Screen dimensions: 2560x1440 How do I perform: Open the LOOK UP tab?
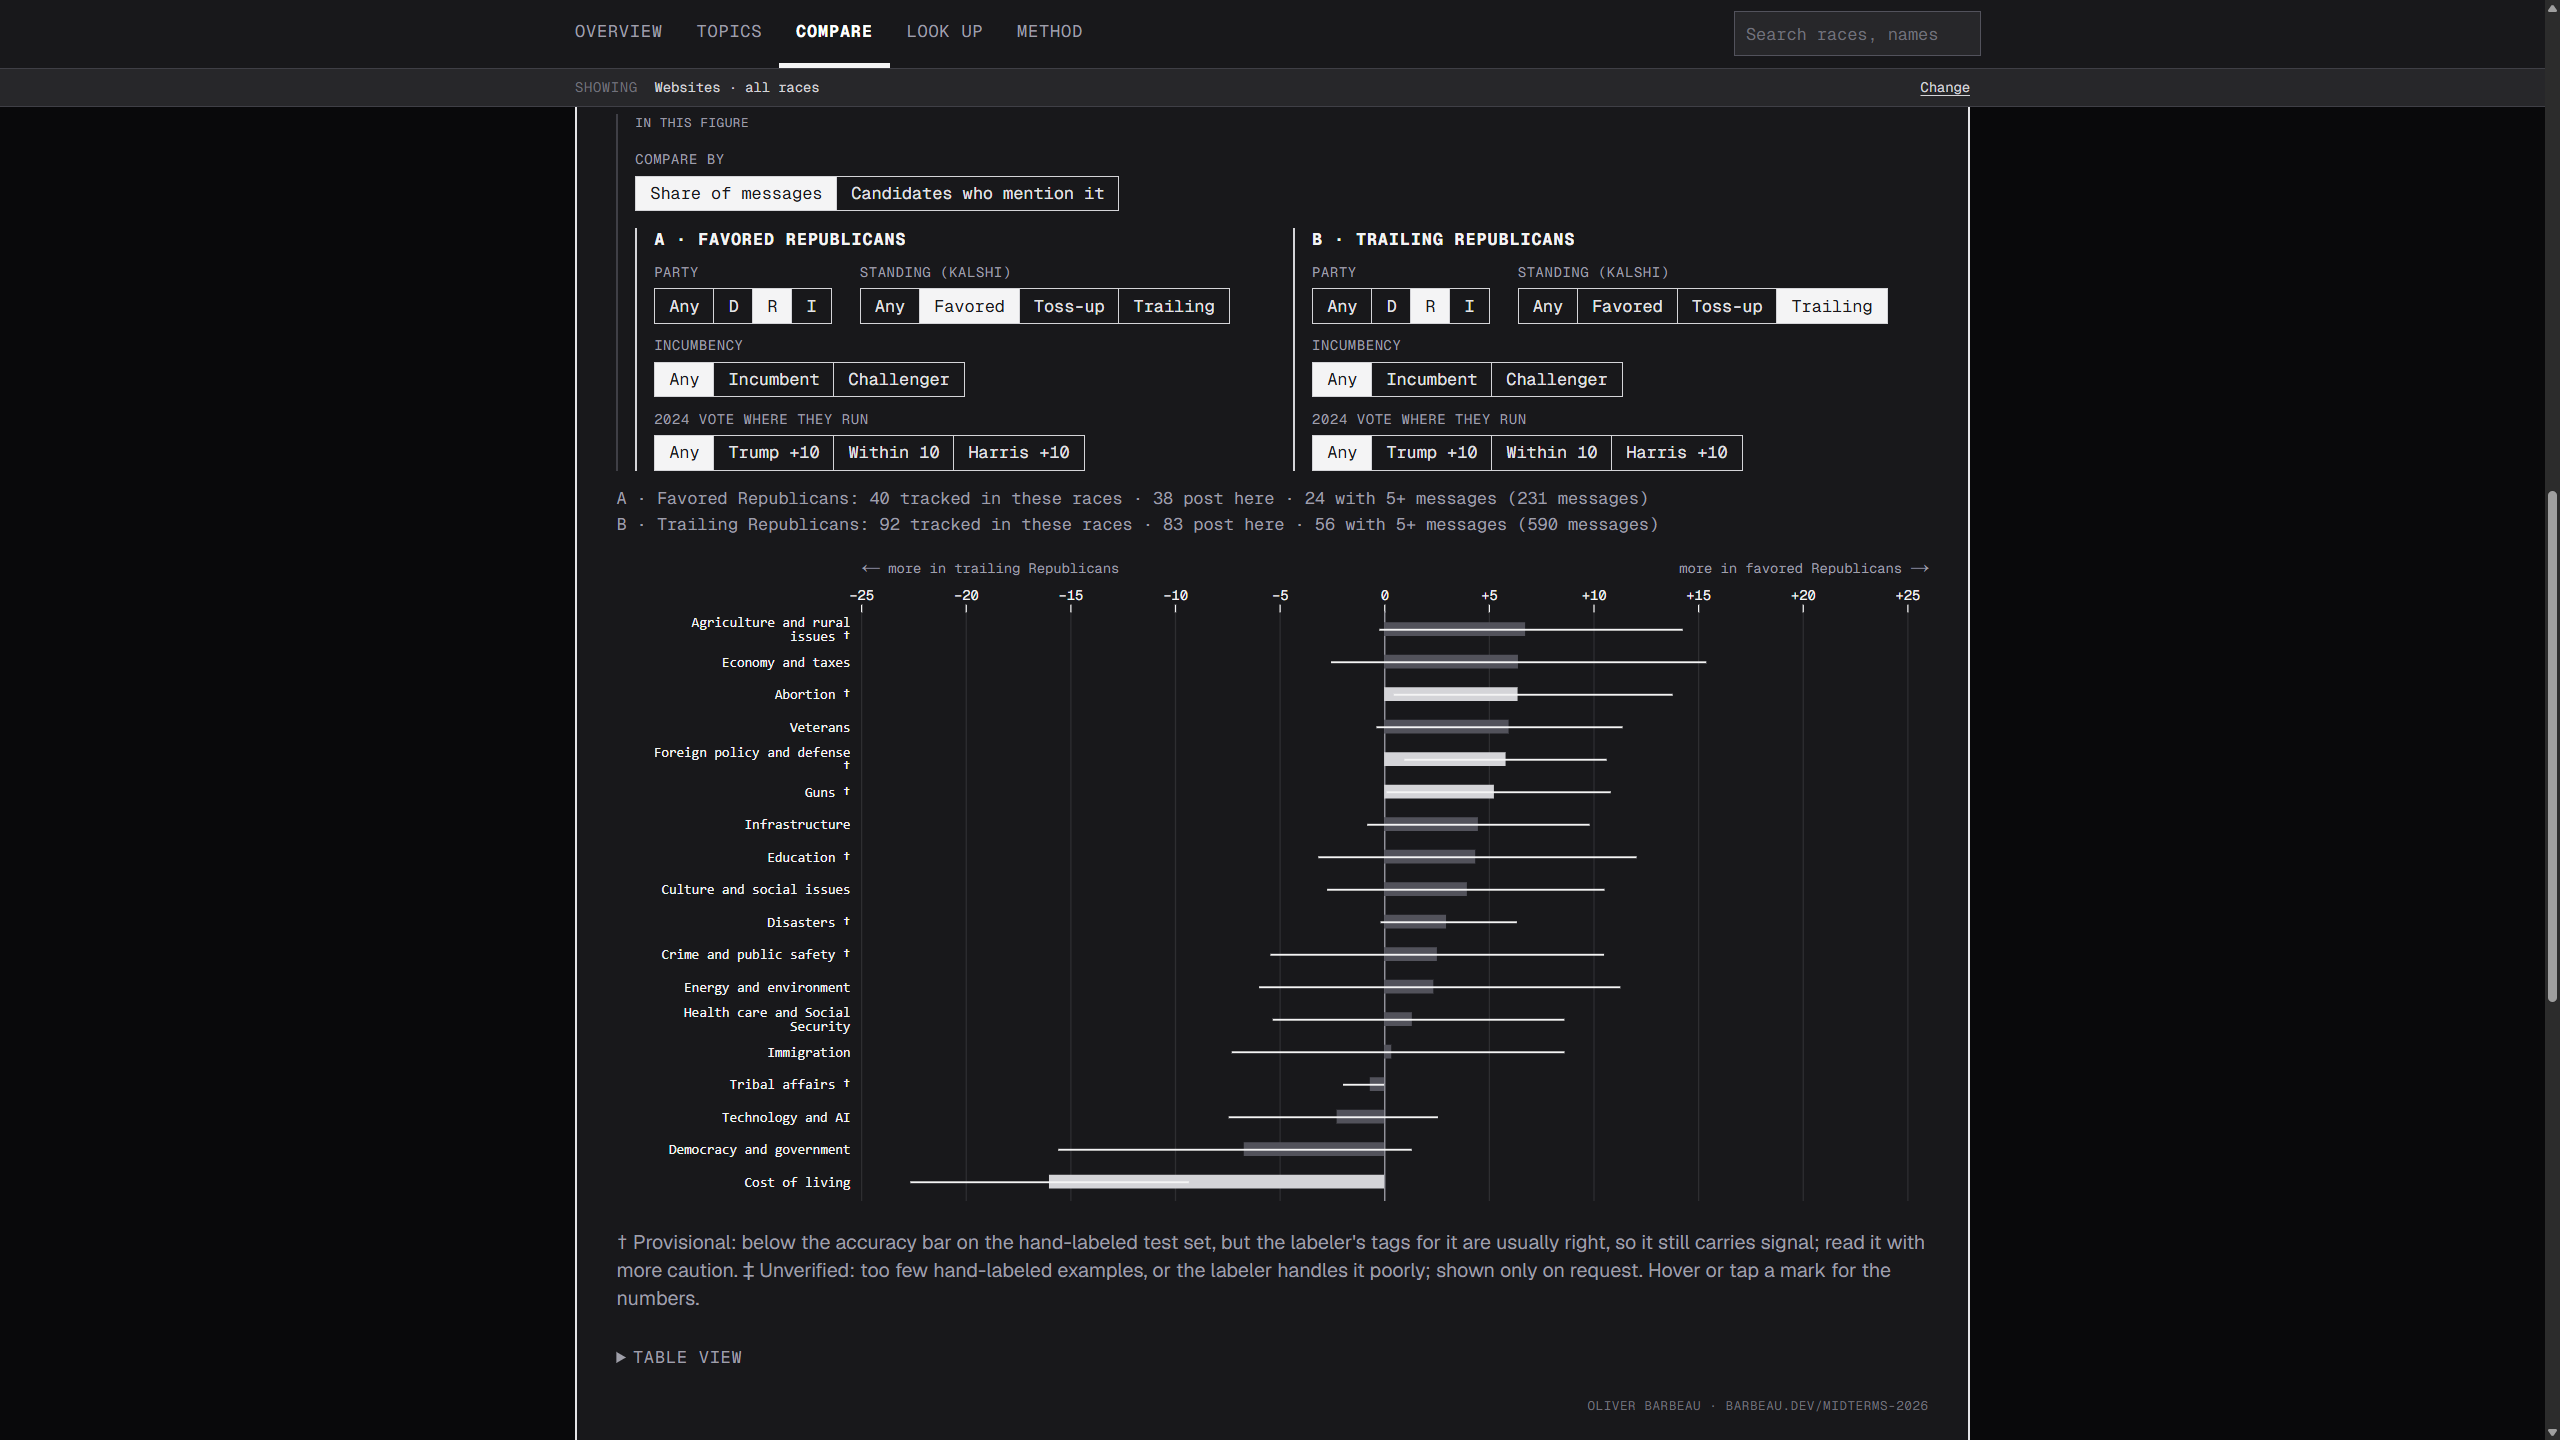pyautogui.click(x=944, y=32)
